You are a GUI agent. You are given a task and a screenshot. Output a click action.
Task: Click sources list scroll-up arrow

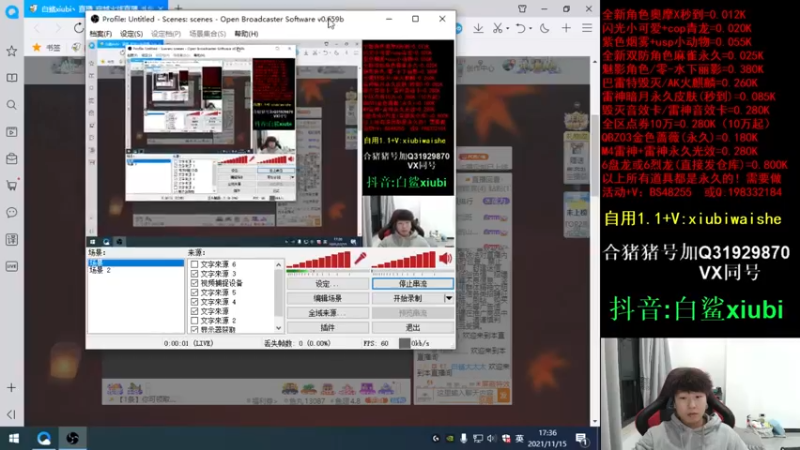[x=279, y=264]
